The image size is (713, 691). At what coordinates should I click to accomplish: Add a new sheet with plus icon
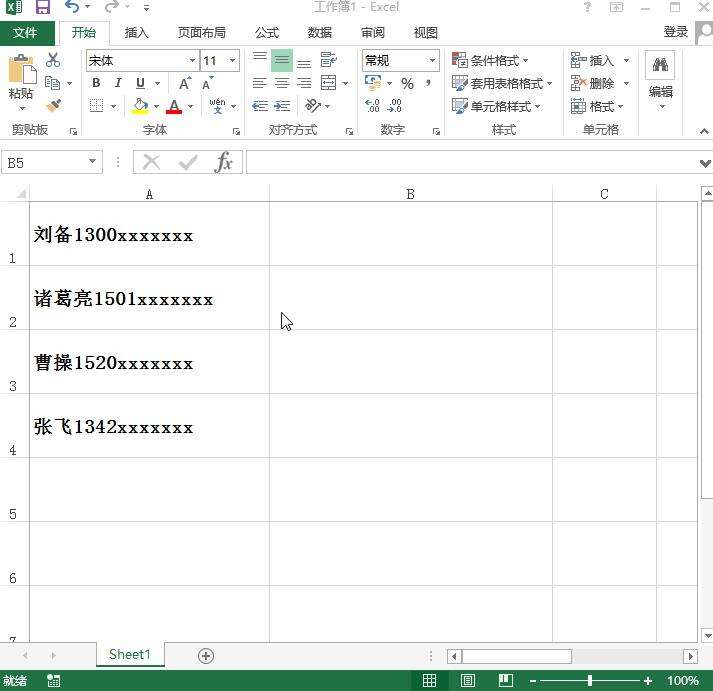206,656
